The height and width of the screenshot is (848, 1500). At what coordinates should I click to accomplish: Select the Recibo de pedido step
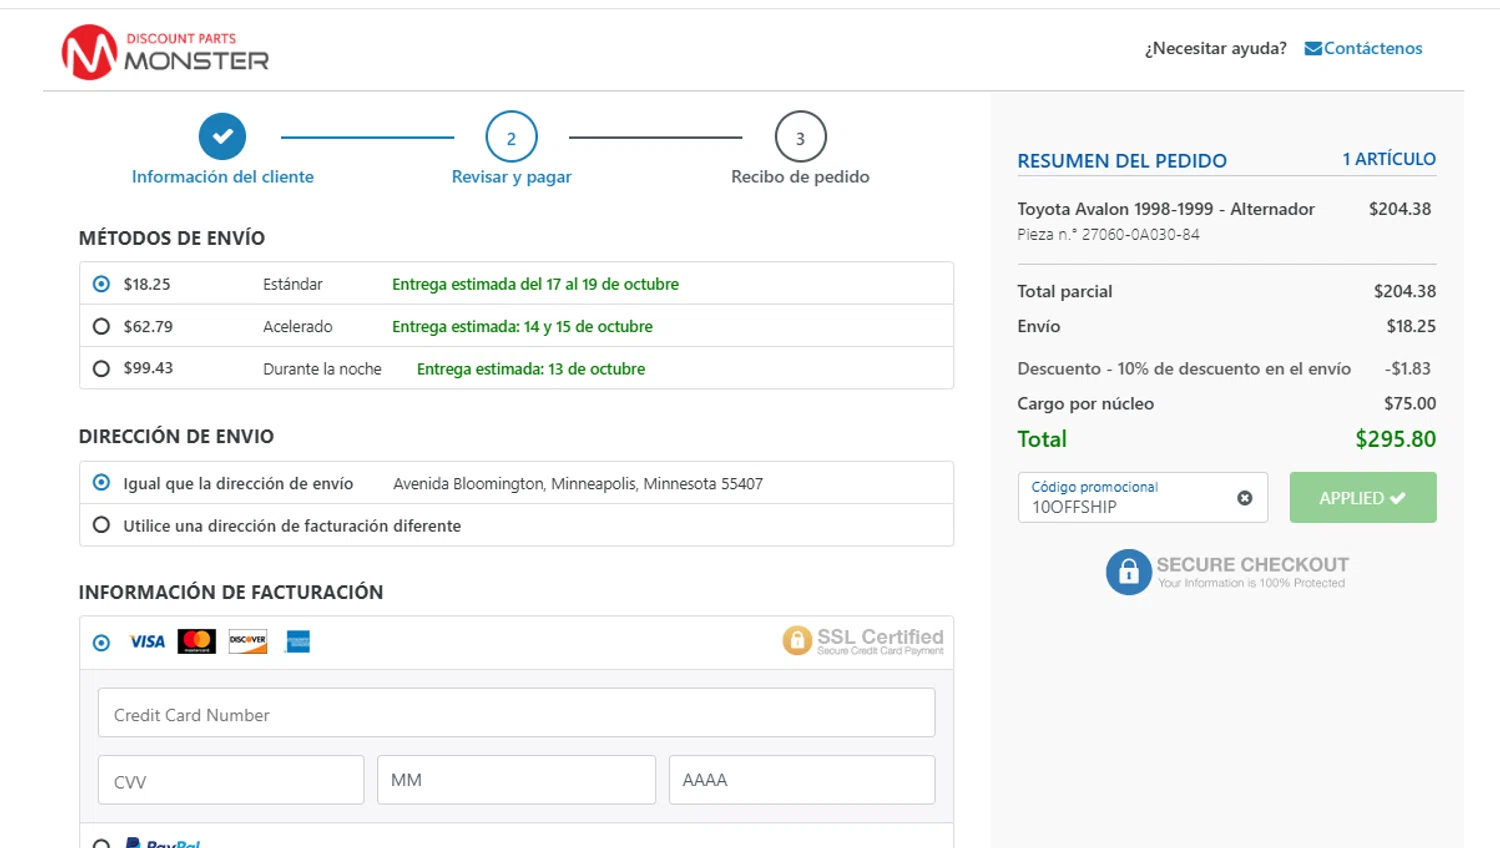800,177
